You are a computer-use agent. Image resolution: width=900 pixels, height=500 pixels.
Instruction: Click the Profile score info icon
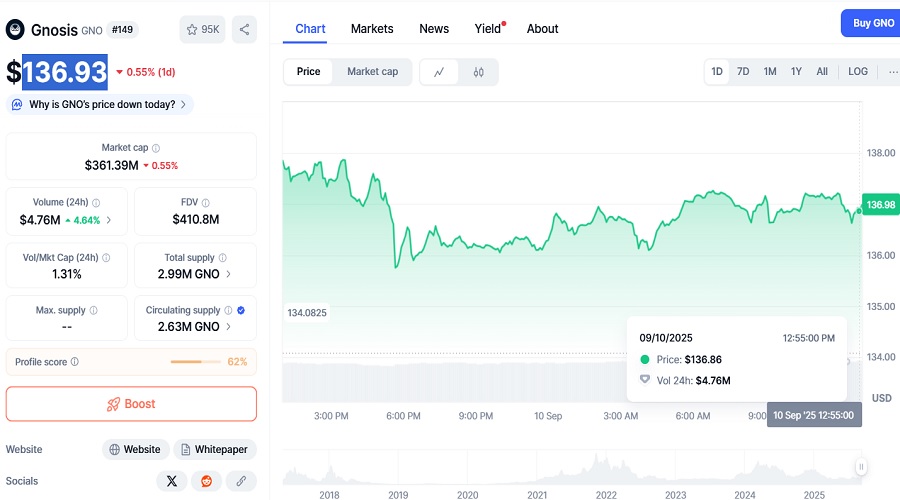pyautogui.click(x=75, y=362)
